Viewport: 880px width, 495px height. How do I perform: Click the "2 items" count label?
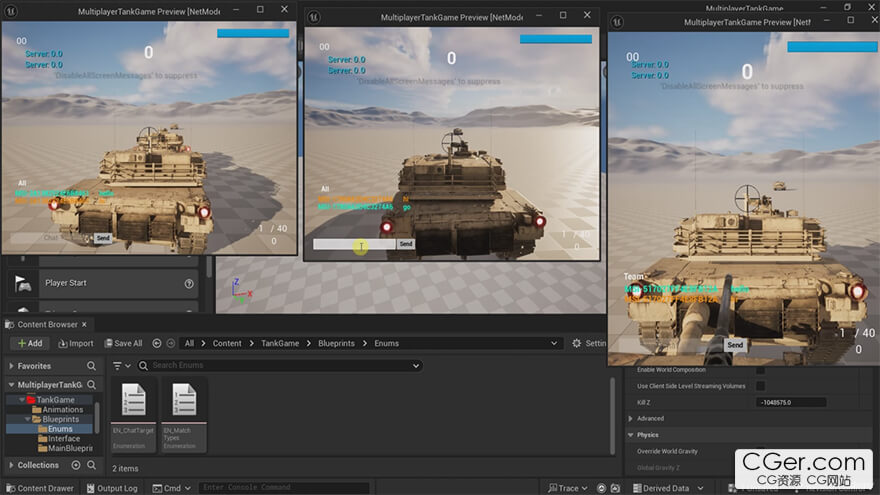(125, 468)
